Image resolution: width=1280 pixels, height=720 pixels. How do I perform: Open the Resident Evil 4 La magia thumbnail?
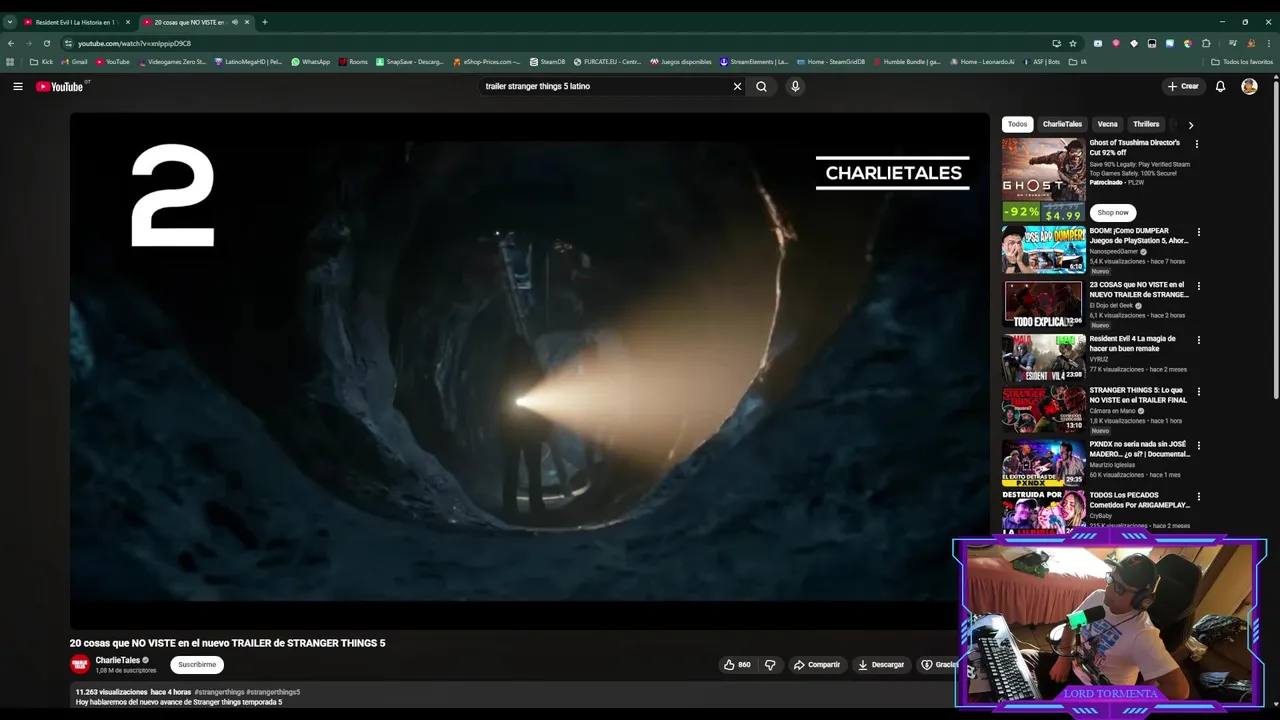1043,357
